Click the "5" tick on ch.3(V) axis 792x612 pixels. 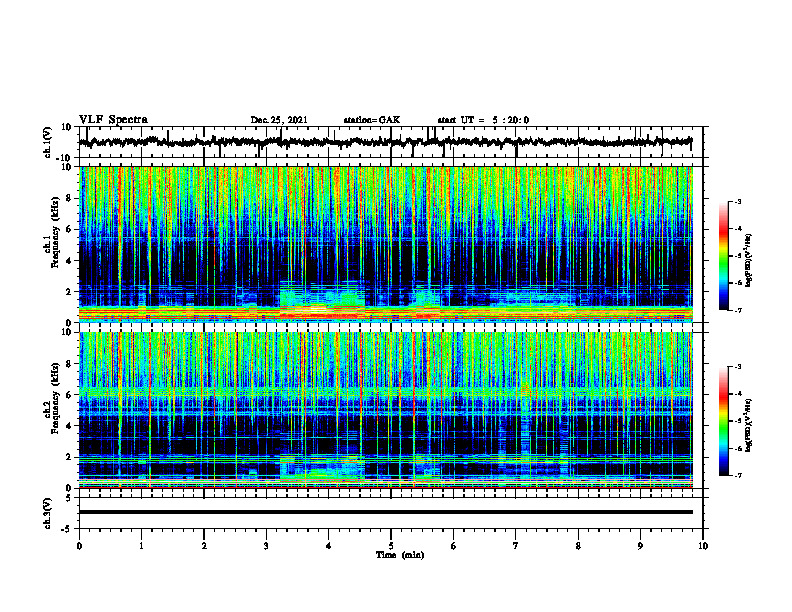pos(69,498)
